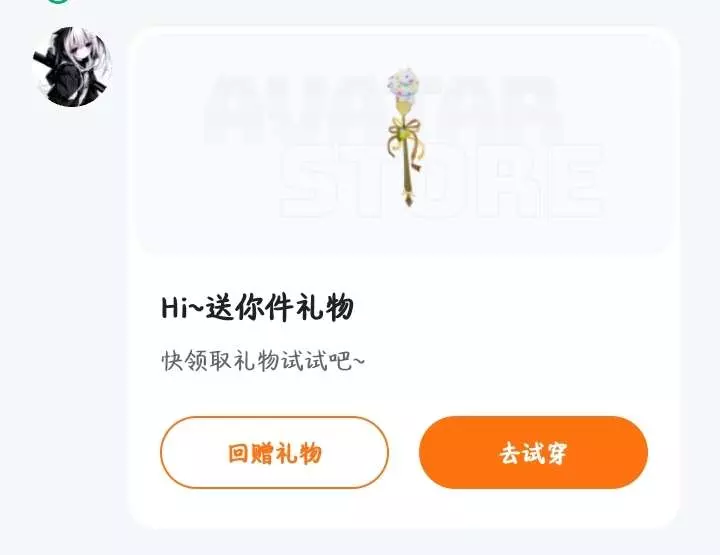Tap the 回赠礼物 button
Image resolution: width=720 pixels, height=555 pixels.
[x=275, y=453]
